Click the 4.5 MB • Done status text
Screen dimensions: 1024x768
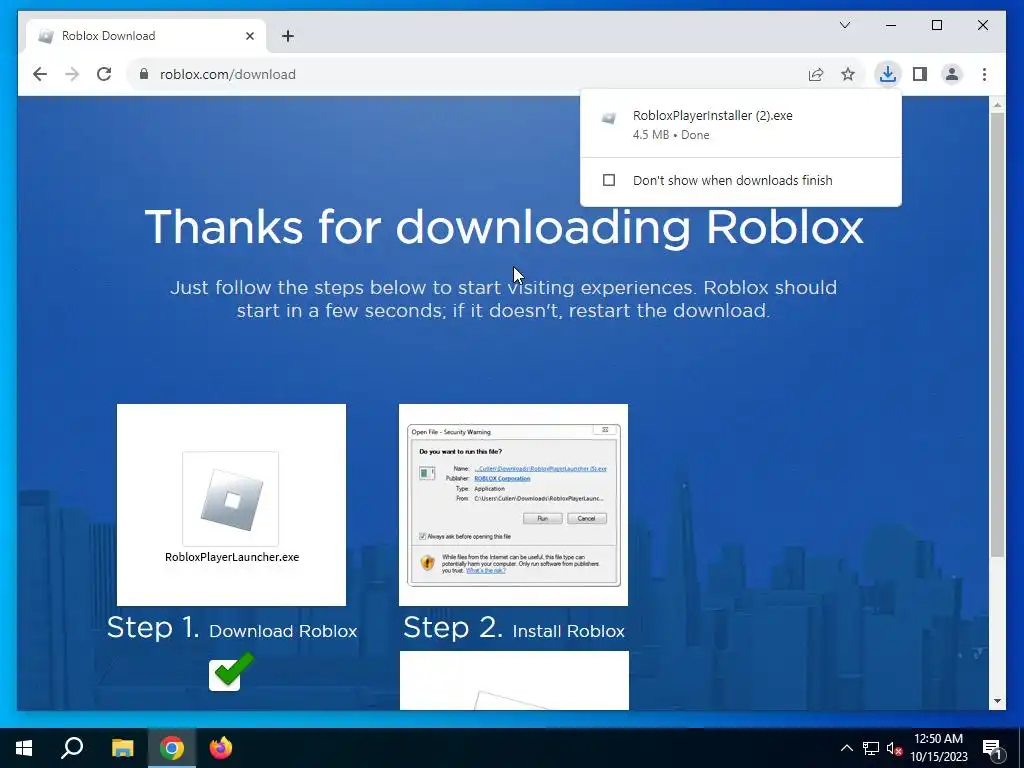671,135
